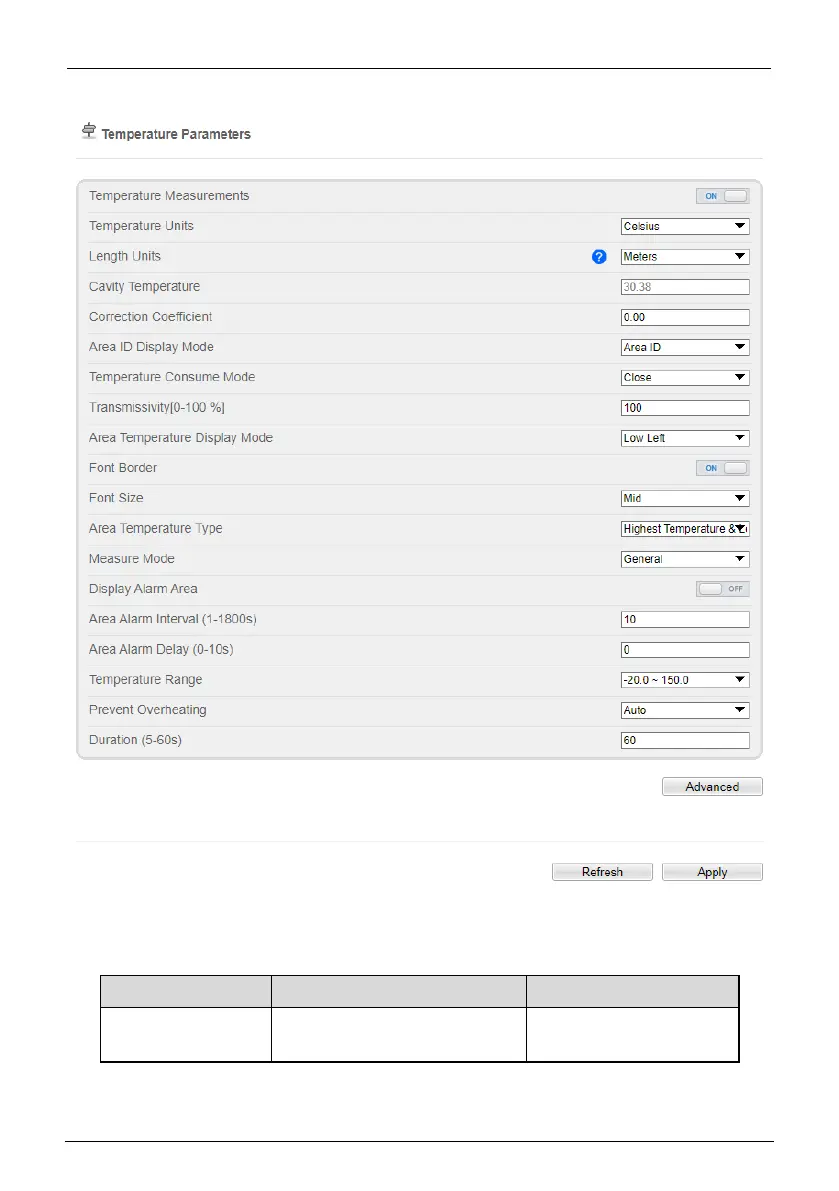The height and width of the screenshot is (1191, 839).
Task: Open the Font Size dropdown
Action: click(685, 498)
